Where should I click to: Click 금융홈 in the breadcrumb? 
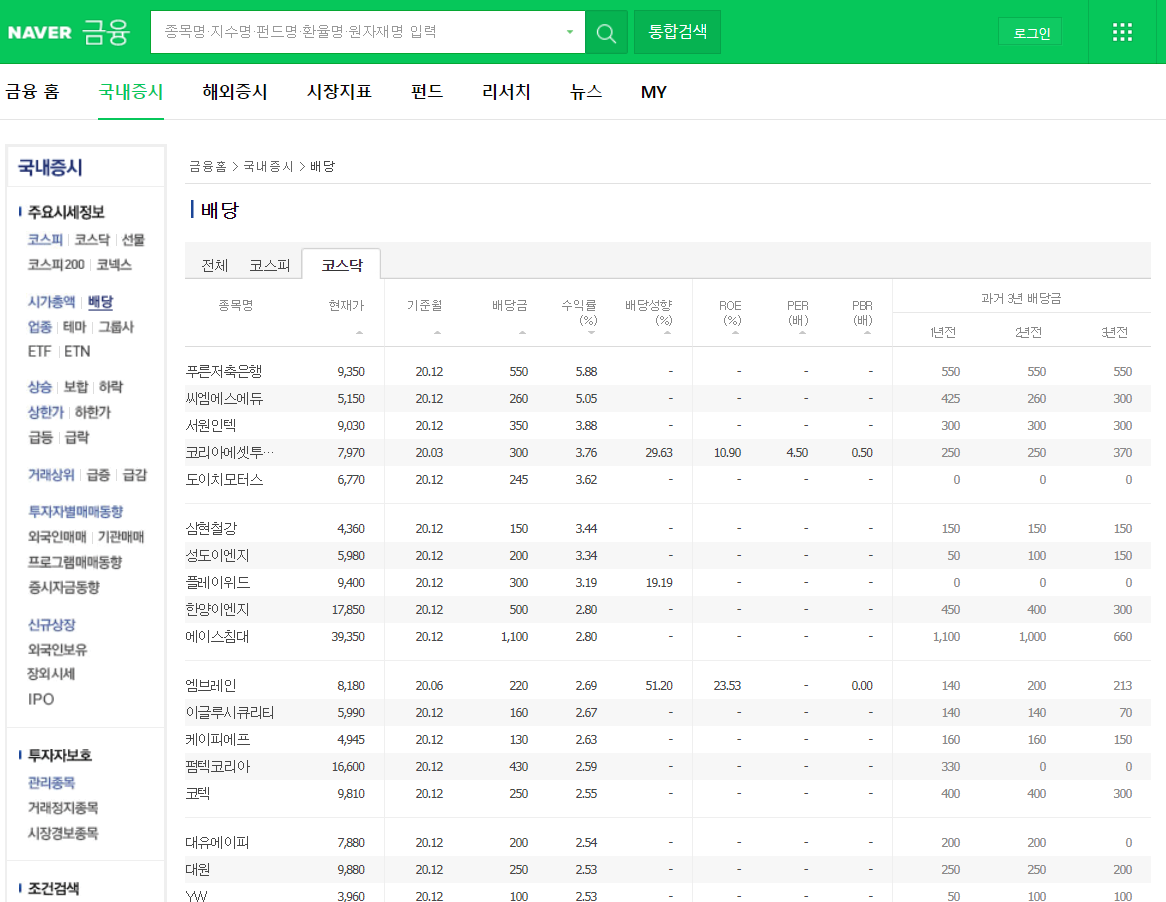(x=207, y=166)
